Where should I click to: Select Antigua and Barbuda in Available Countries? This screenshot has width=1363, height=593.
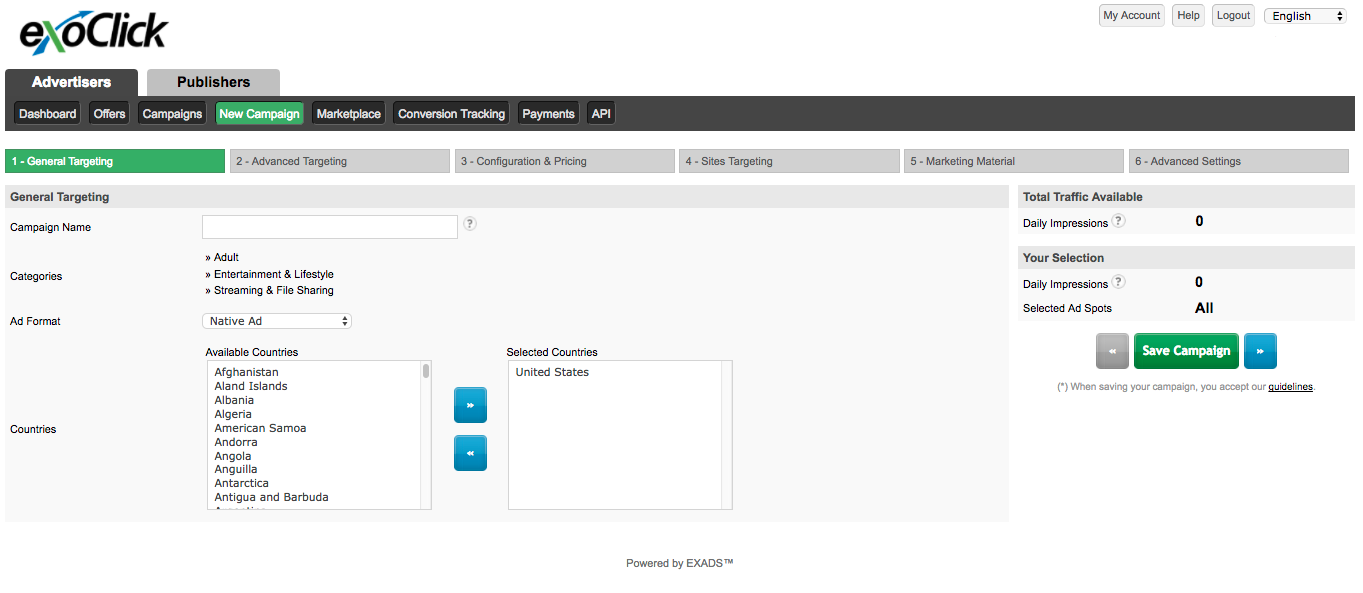click(x=271, y=497)
